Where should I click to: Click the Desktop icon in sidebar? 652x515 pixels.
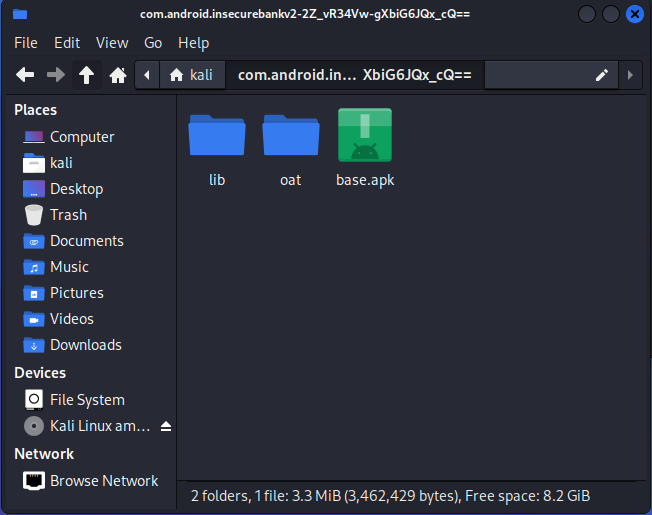pyautogui.click(x=34, y=189)
